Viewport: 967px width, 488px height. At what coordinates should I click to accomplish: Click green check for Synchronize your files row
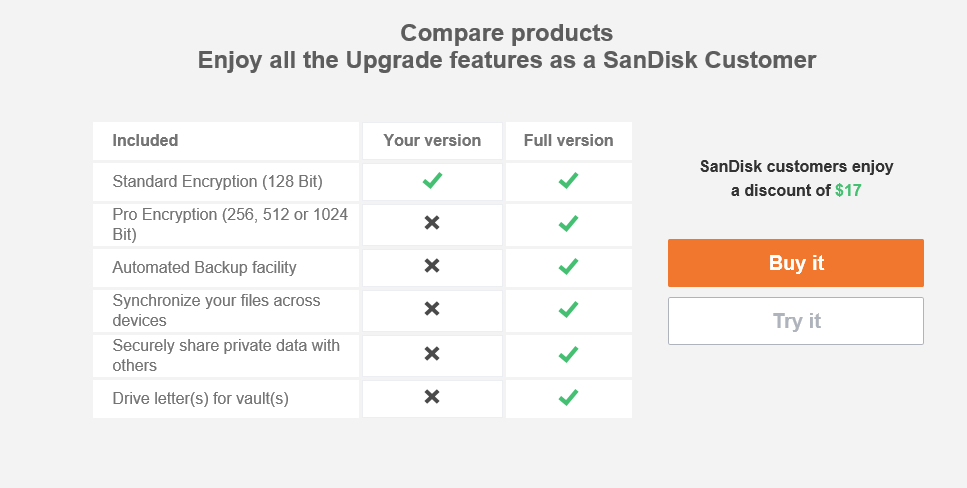[x=568, y=309]
